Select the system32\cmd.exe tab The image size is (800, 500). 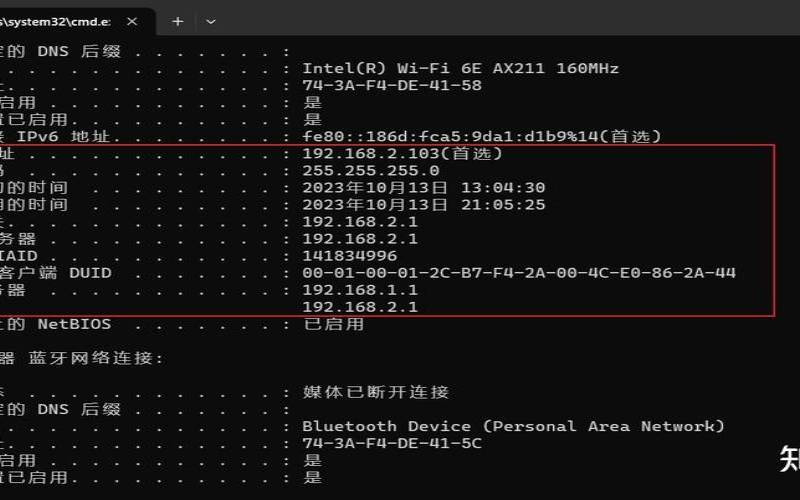[60, 20]
